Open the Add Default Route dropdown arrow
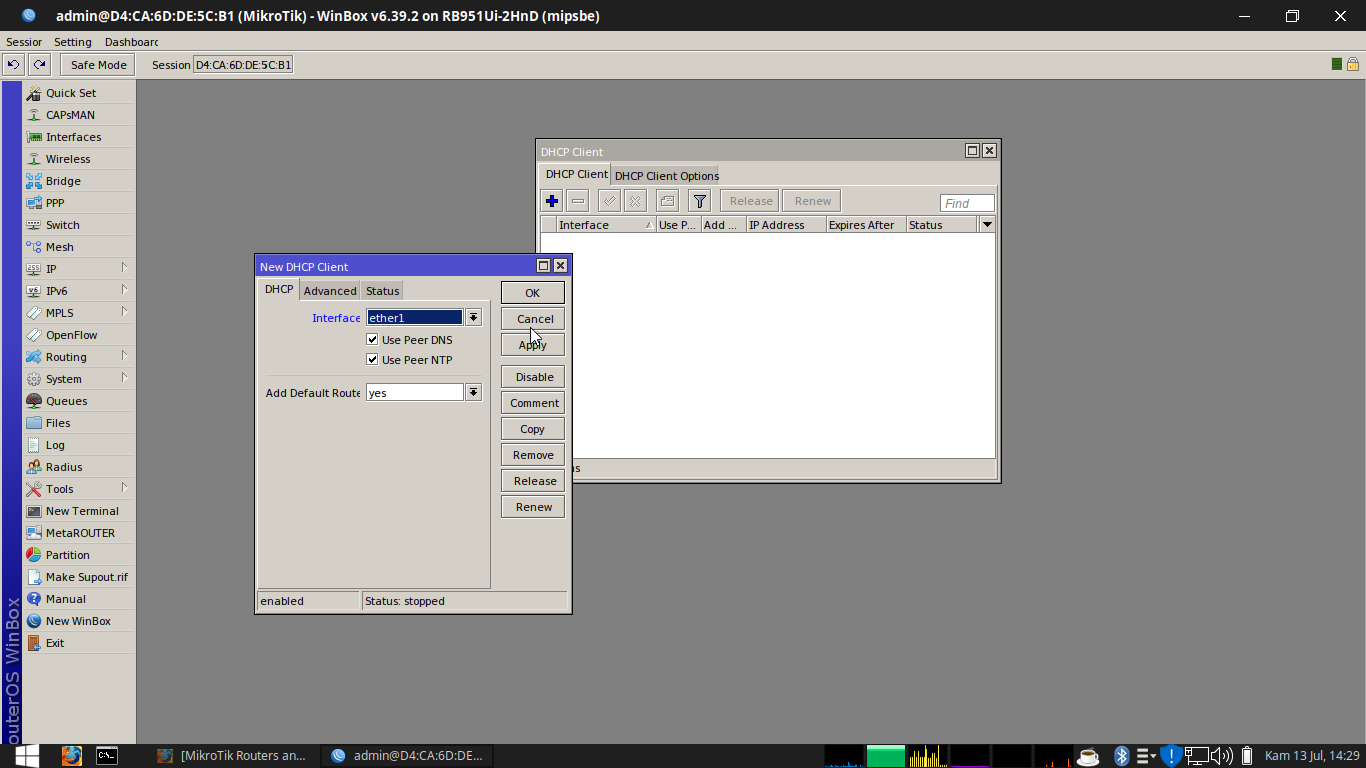 474,393
